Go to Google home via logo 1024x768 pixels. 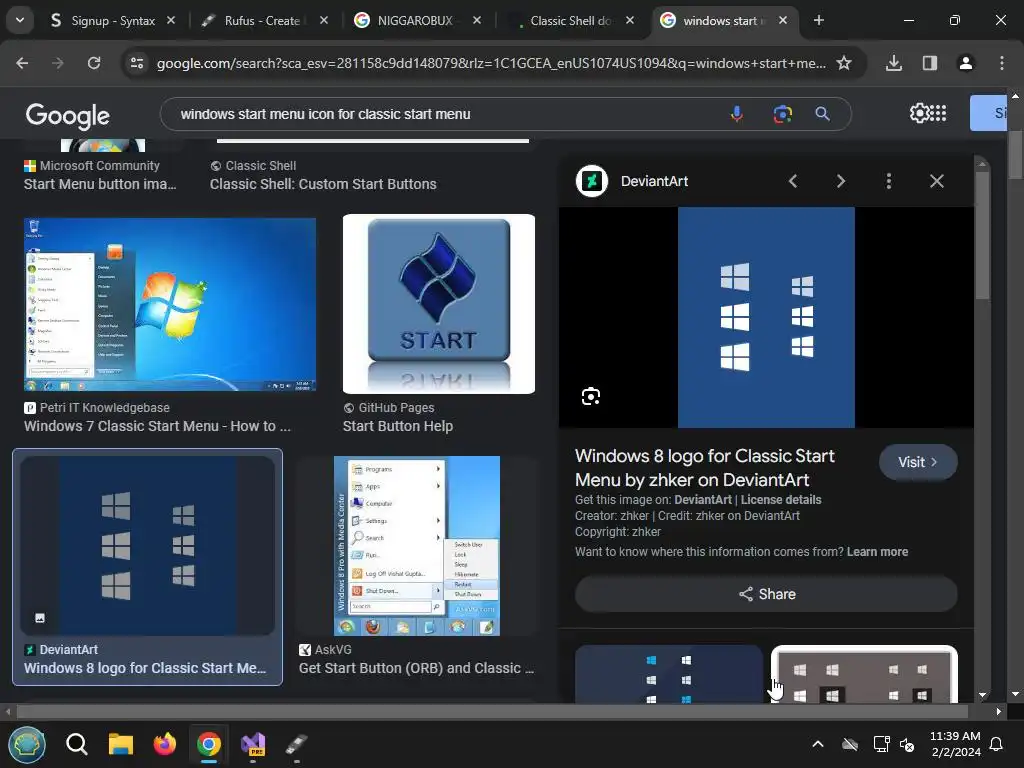pos(67,115)
